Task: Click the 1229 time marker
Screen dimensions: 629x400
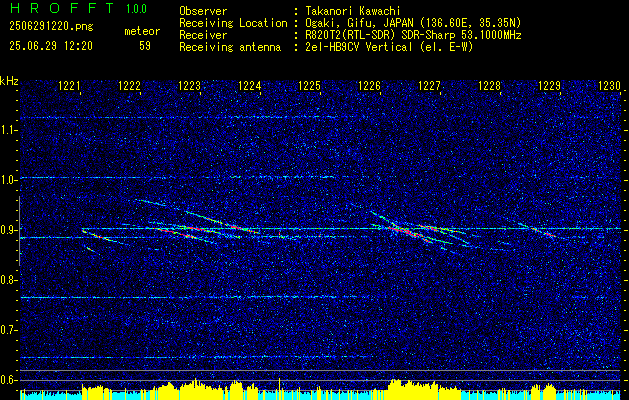Action: (x=549, y=86)
